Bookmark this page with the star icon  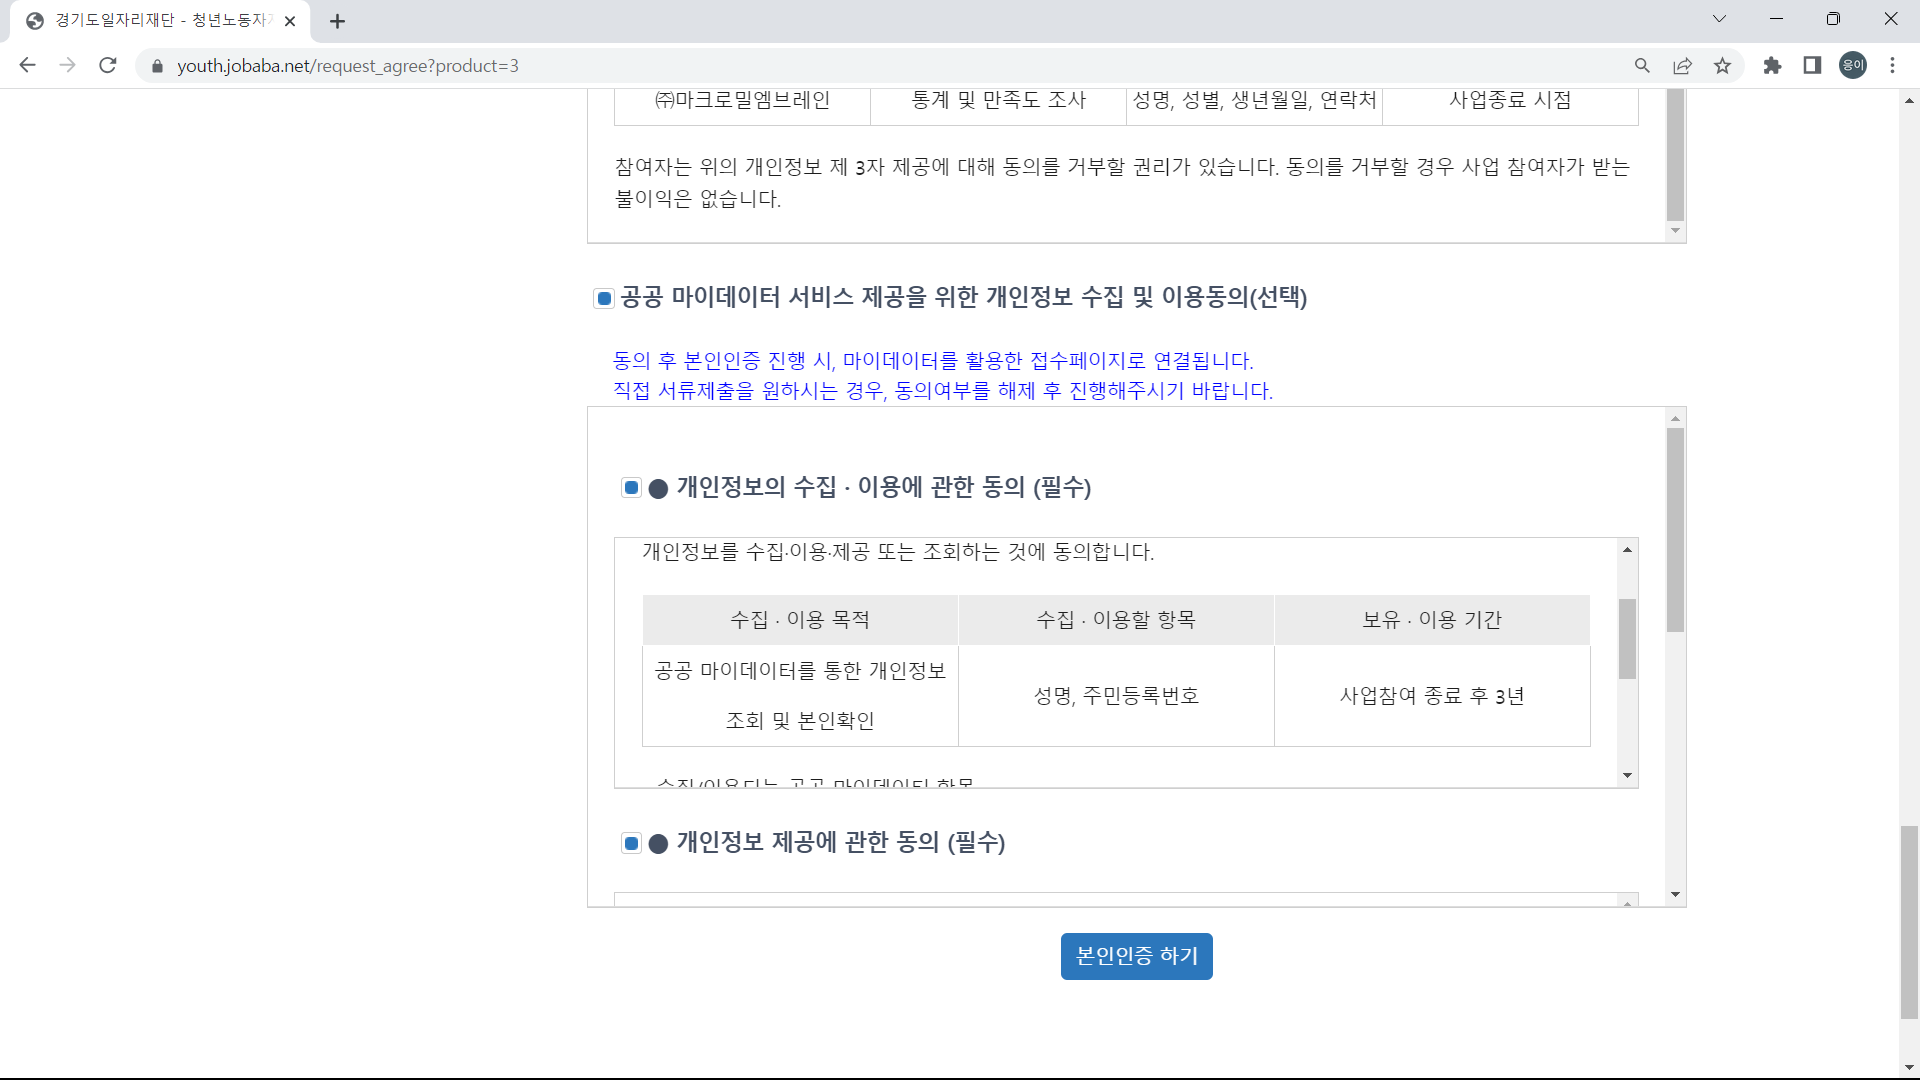point(1722,65)
